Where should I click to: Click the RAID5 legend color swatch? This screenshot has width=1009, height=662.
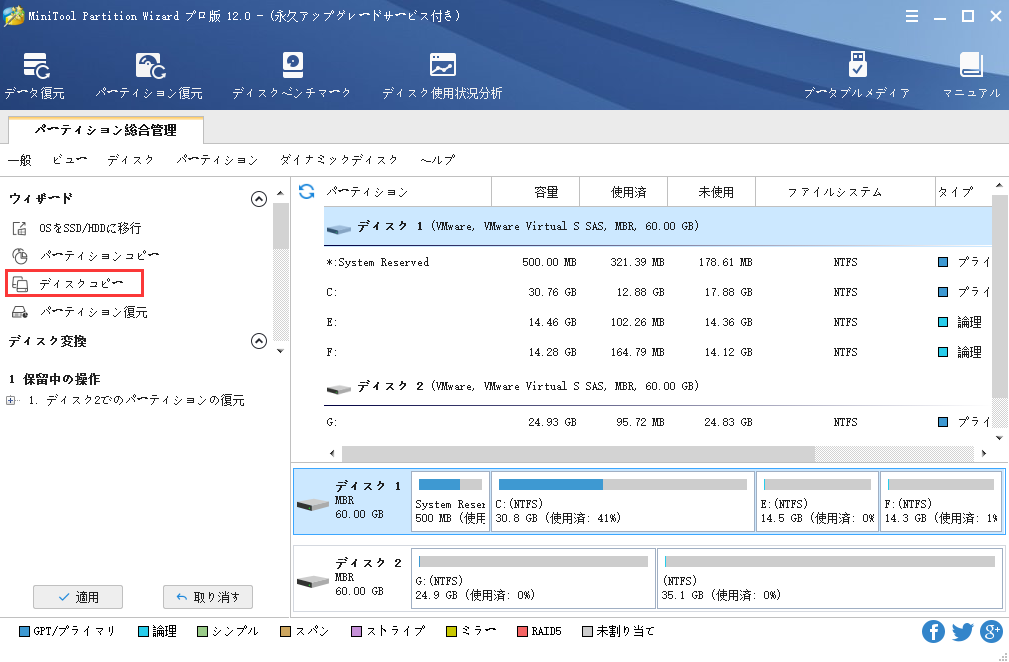click(x=523, y=632)
